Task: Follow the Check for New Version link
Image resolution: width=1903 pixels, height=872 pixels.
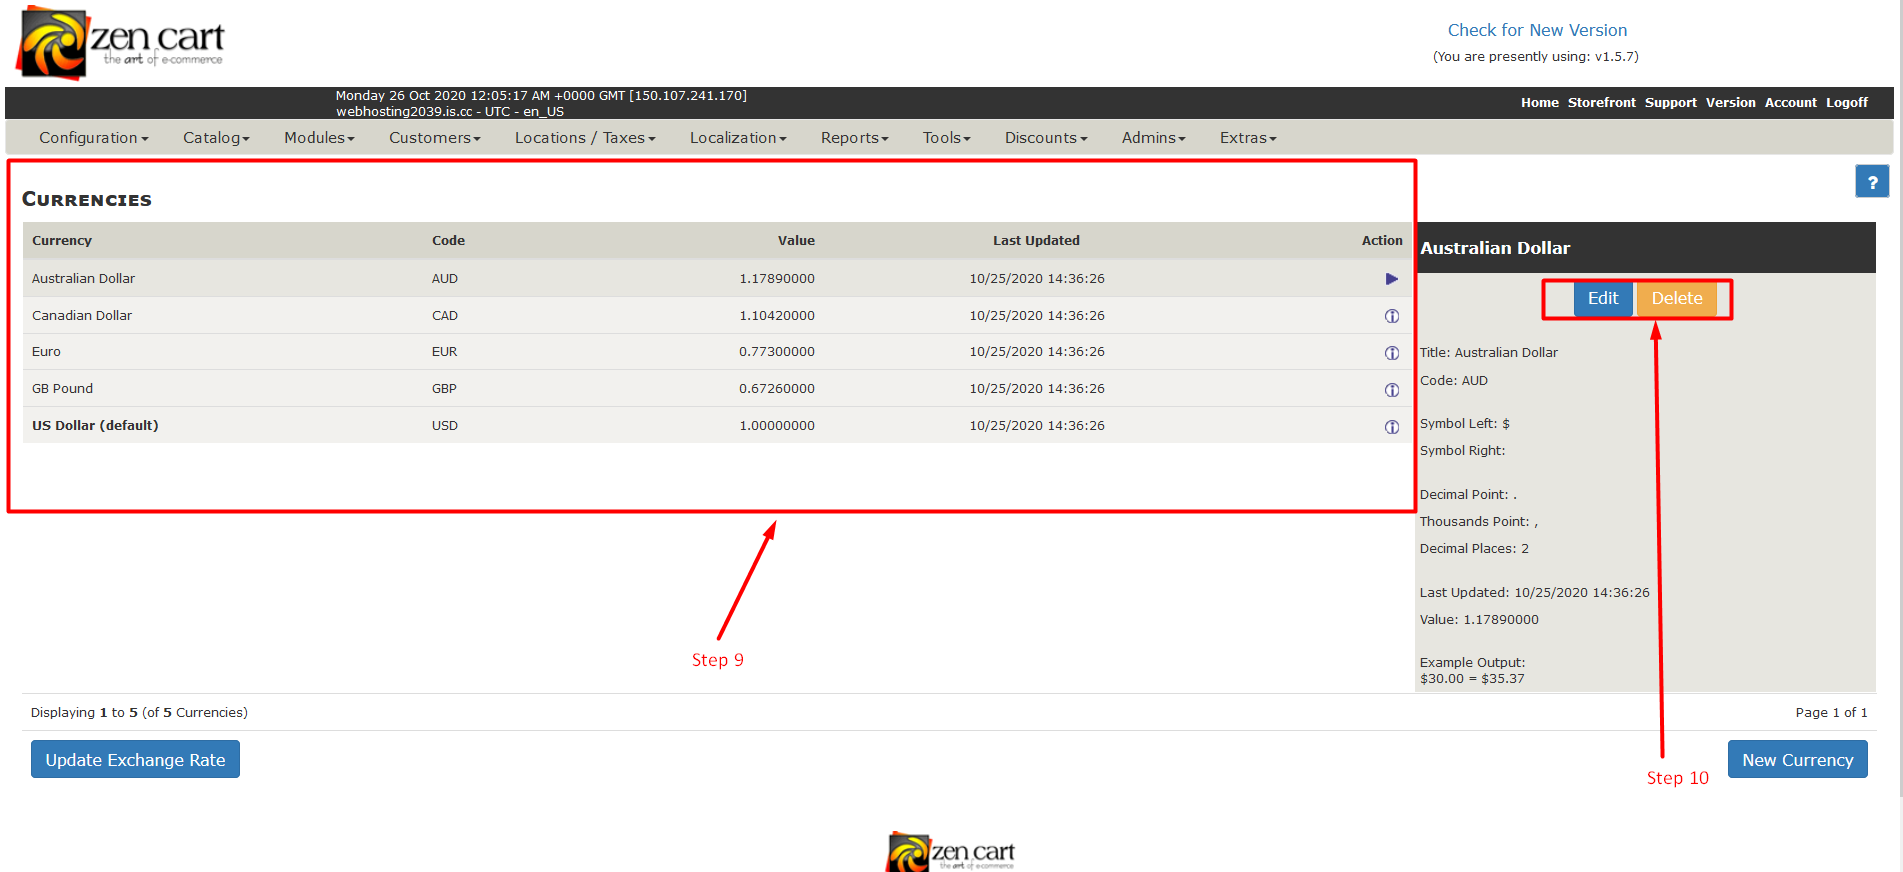Action: [1537, 30]
